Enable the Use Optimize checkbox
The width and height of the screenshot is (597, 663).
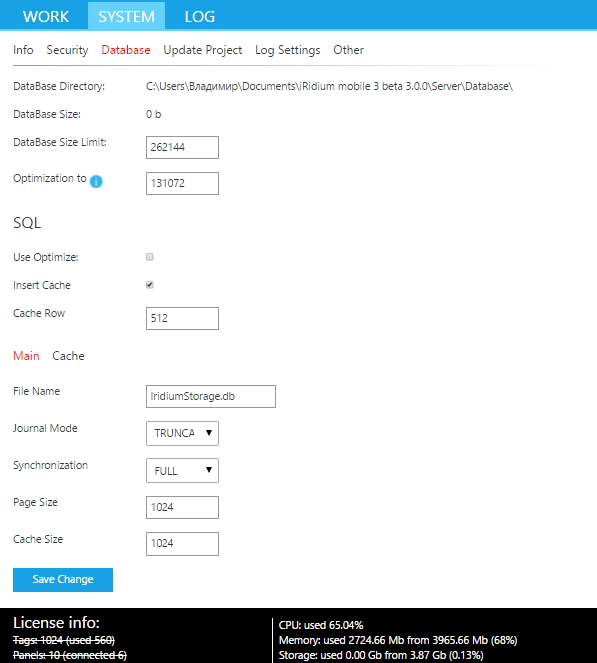pos(150,257)
